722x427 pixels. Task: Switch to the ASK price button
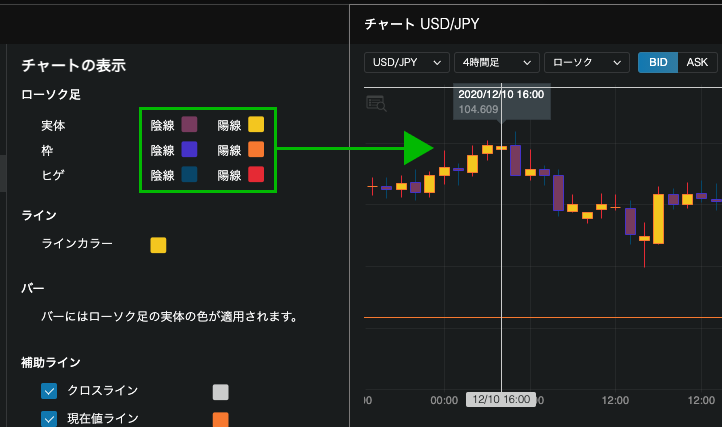[x=697, y=62]
